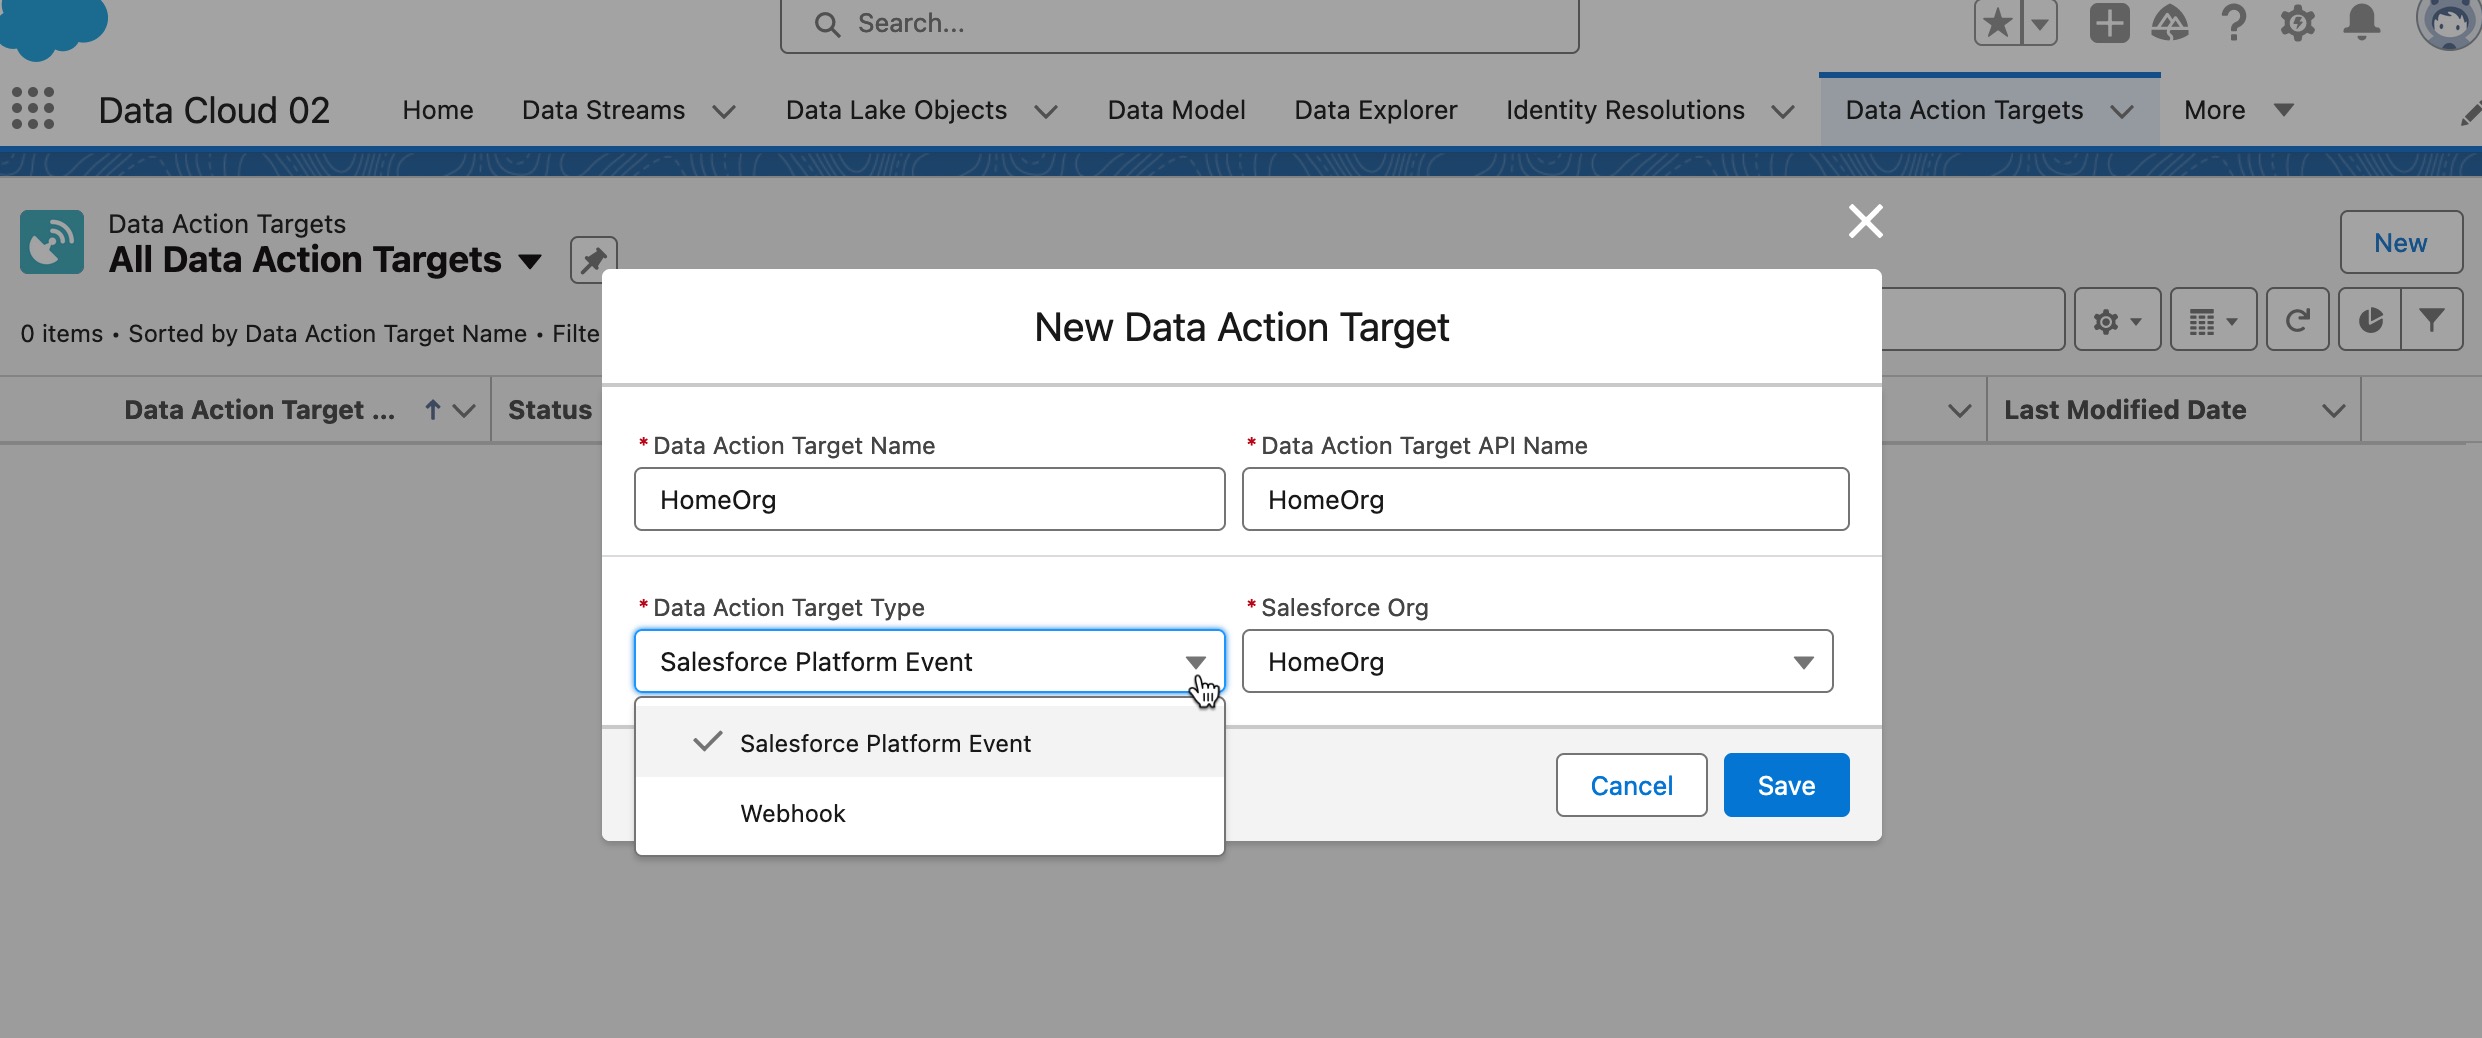The width and height of the screenshot is (2482, 1038).
Task: Save the new data action target
Action: click(1786, 785)
